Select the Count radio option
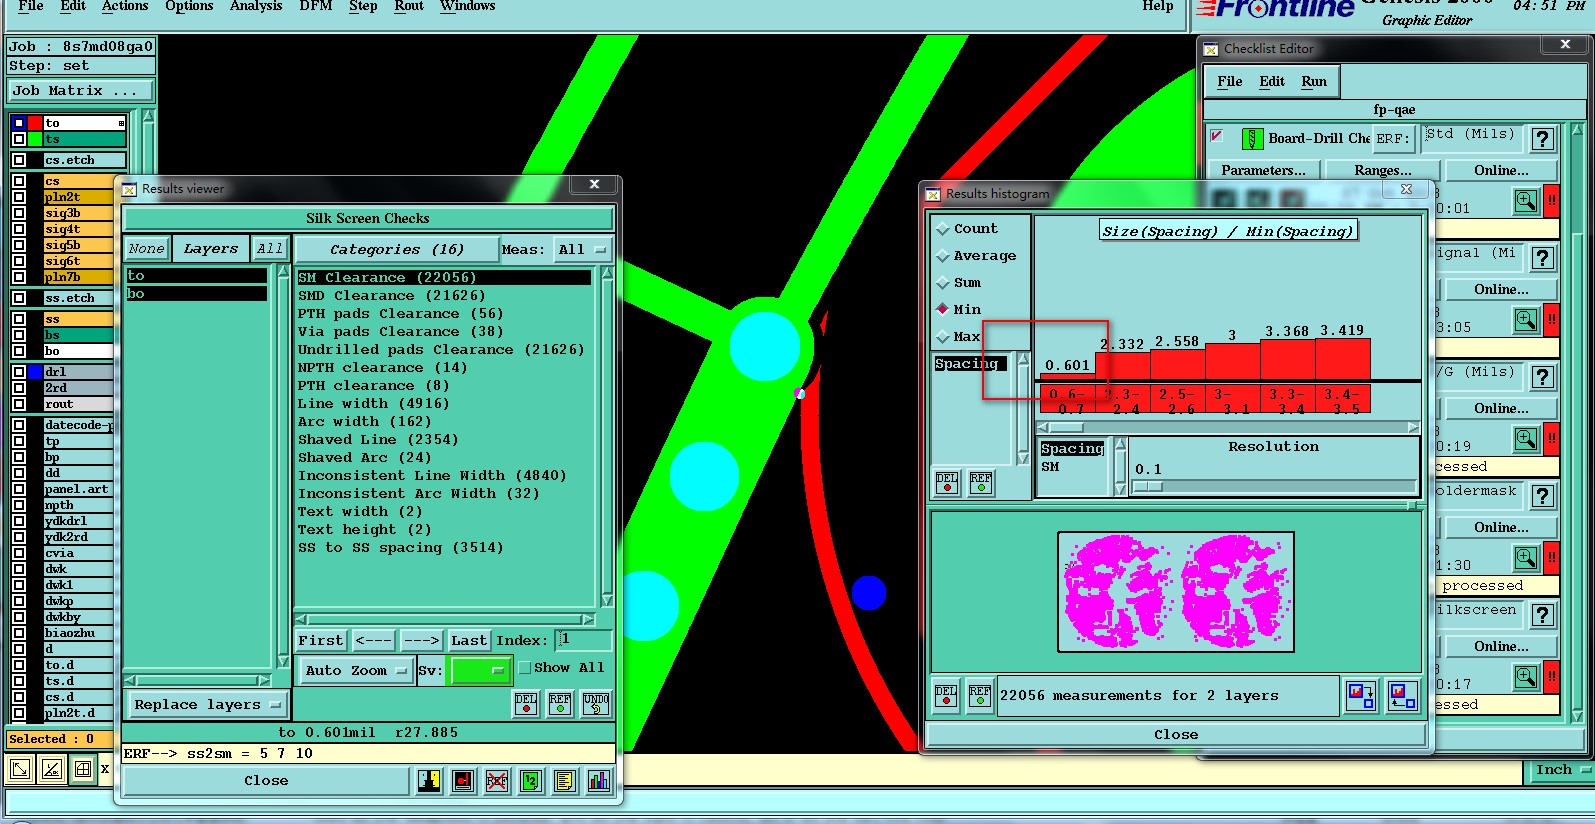 click(943, 229)
